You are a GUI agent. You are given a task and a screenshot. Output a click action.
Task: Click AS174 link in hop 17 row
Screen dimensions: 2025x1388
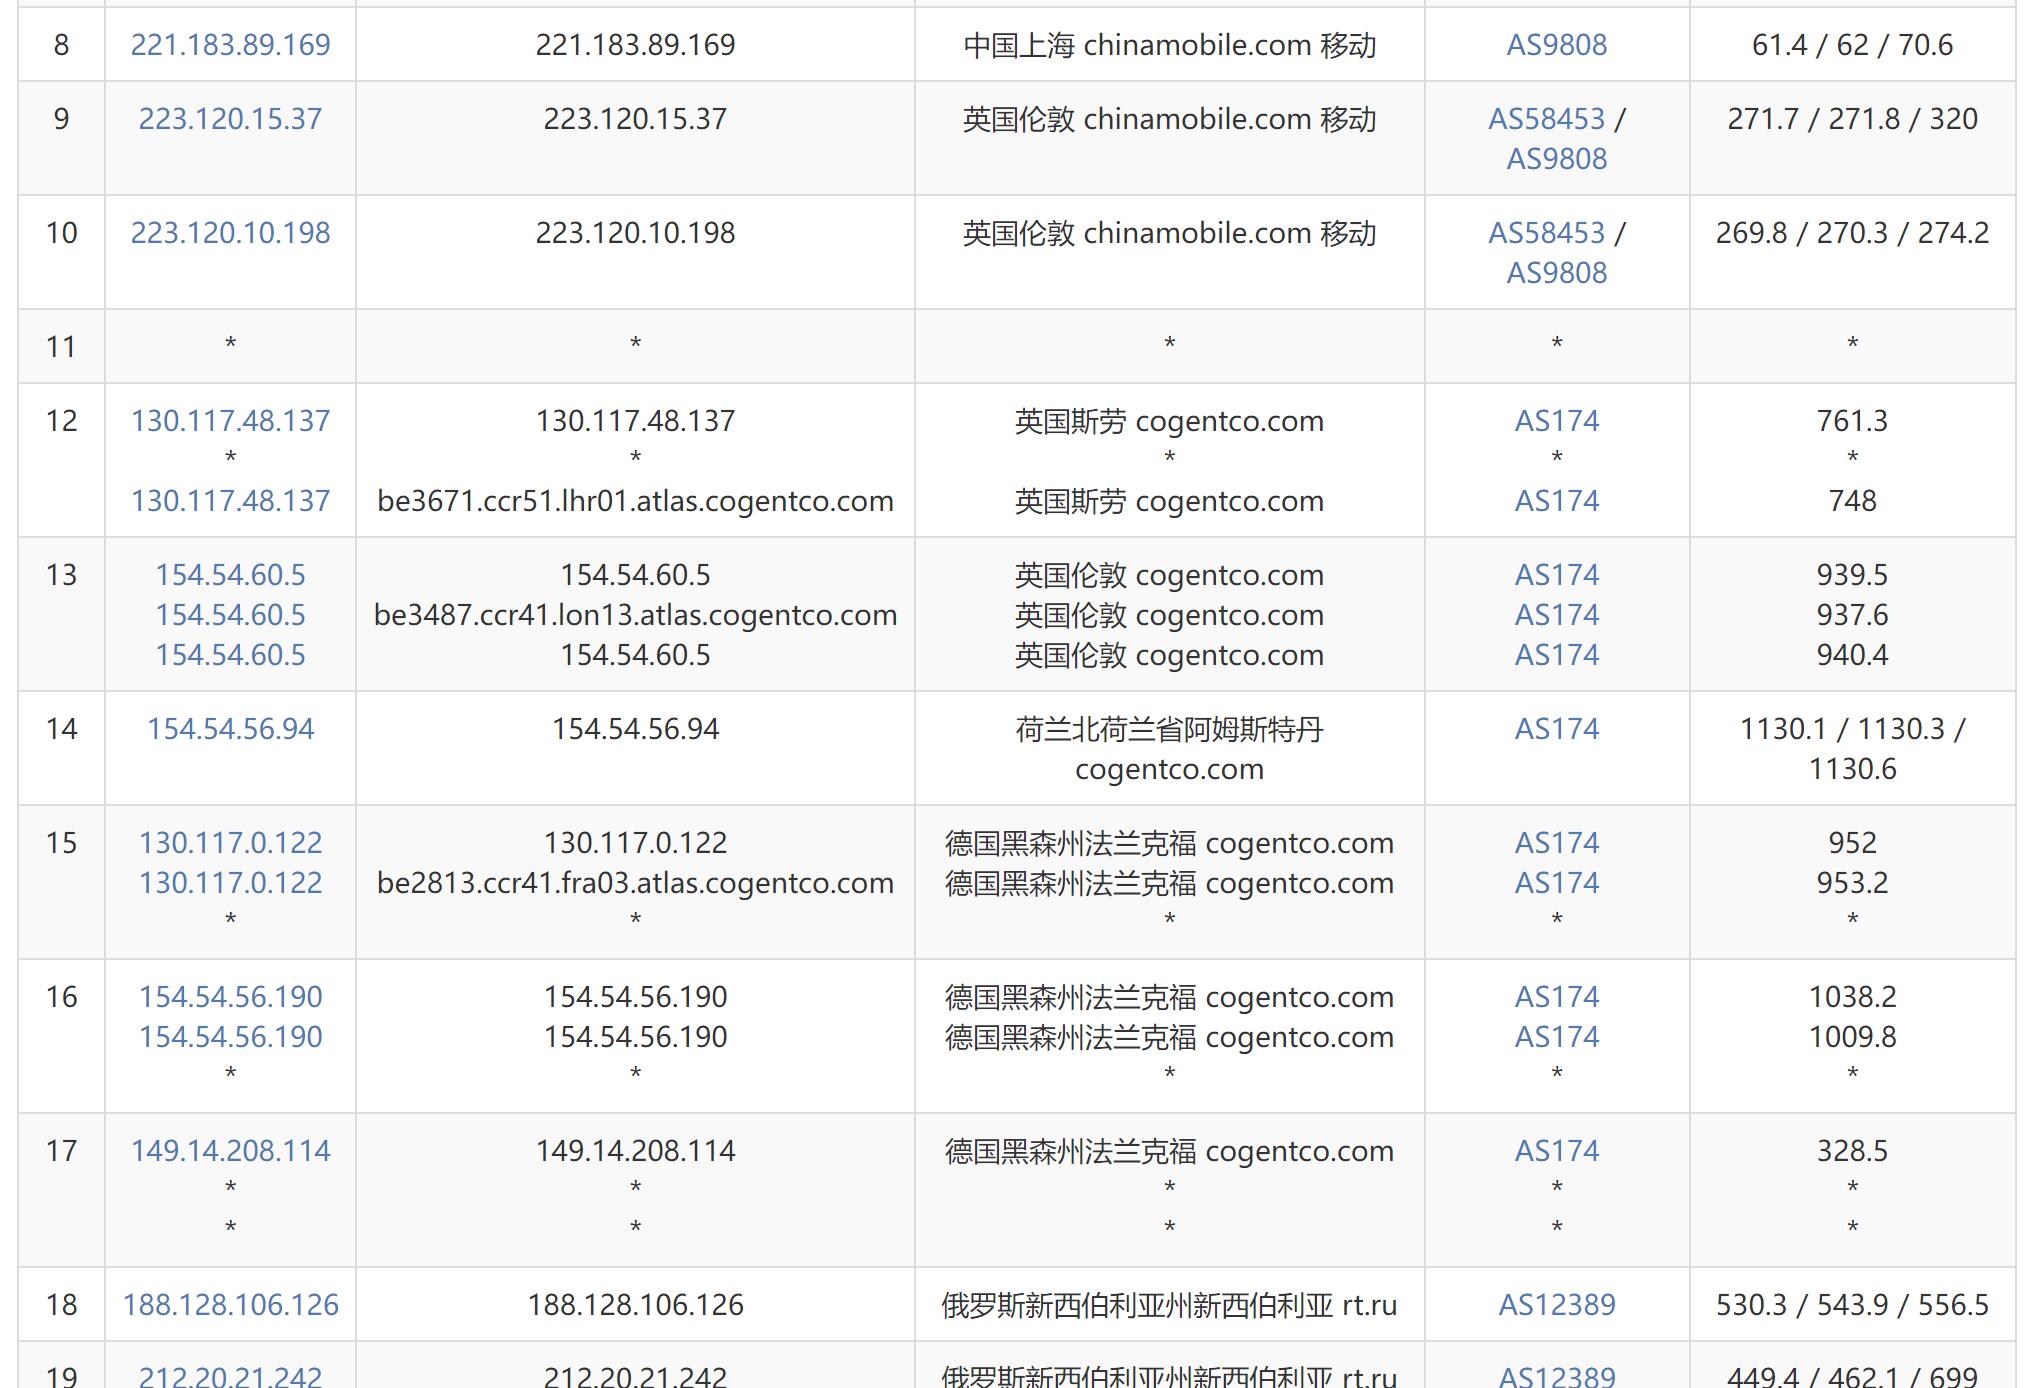1556,1151
